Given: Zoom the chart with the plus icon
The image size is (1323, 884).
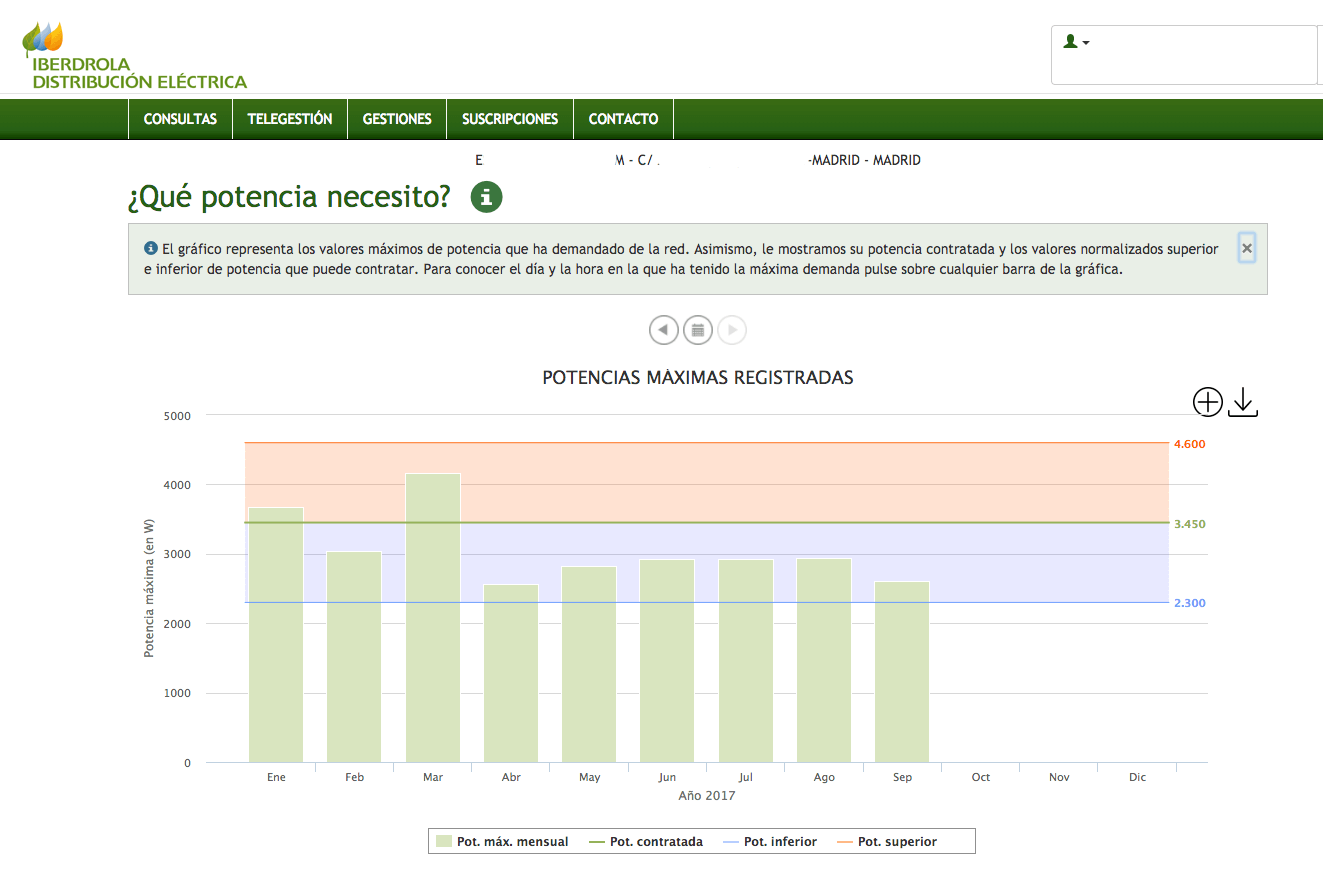Looking at the screenshot, I should click(1208, 402).
